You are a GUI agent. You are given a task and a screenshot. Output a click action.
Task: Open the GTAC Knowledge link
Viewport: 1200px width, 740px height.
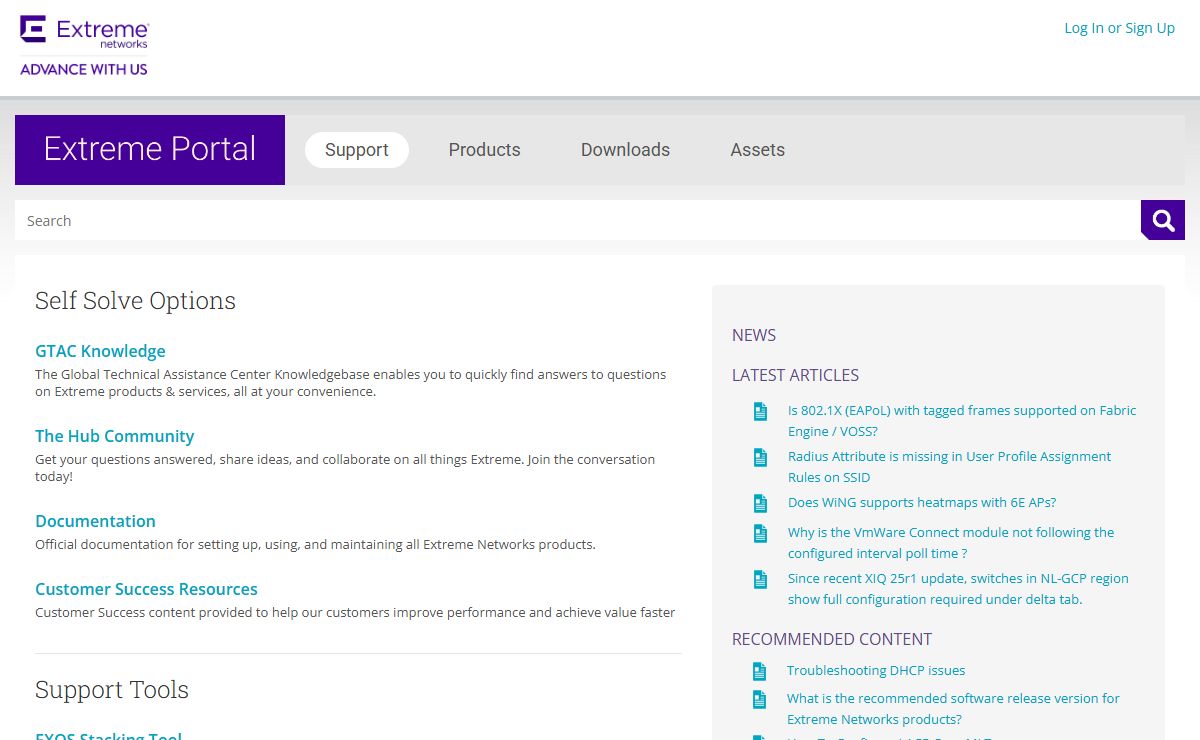click(x=100, y=351)
